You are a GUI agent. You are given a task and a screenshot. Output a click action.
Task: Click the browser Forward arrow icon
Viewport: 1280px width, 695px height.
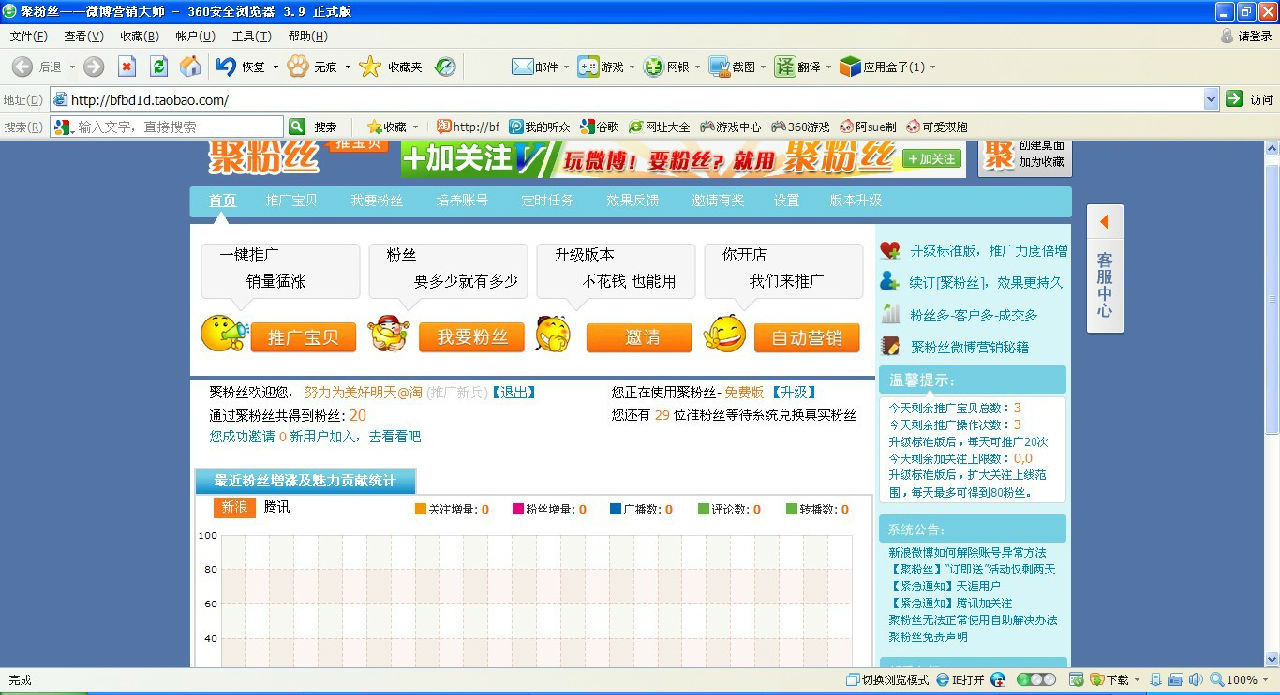pyautogui.click(x=93, y=67)
